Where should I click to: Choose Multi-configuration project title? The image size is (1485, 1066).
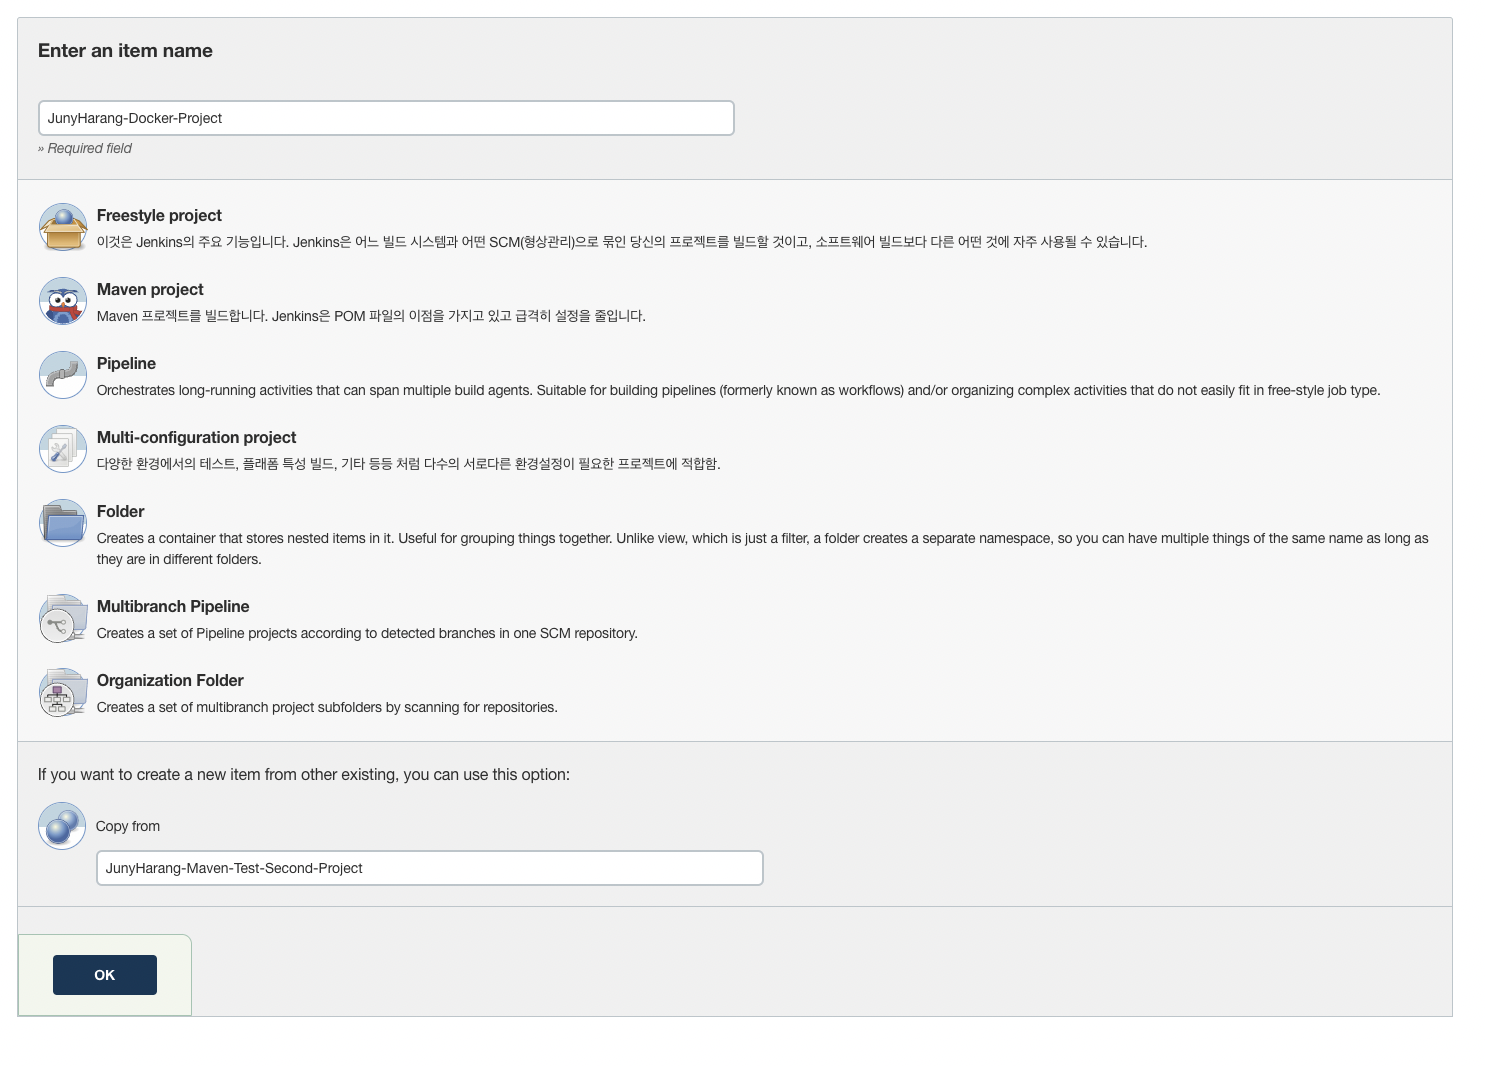pyautogui.click(x=196, y=437)
